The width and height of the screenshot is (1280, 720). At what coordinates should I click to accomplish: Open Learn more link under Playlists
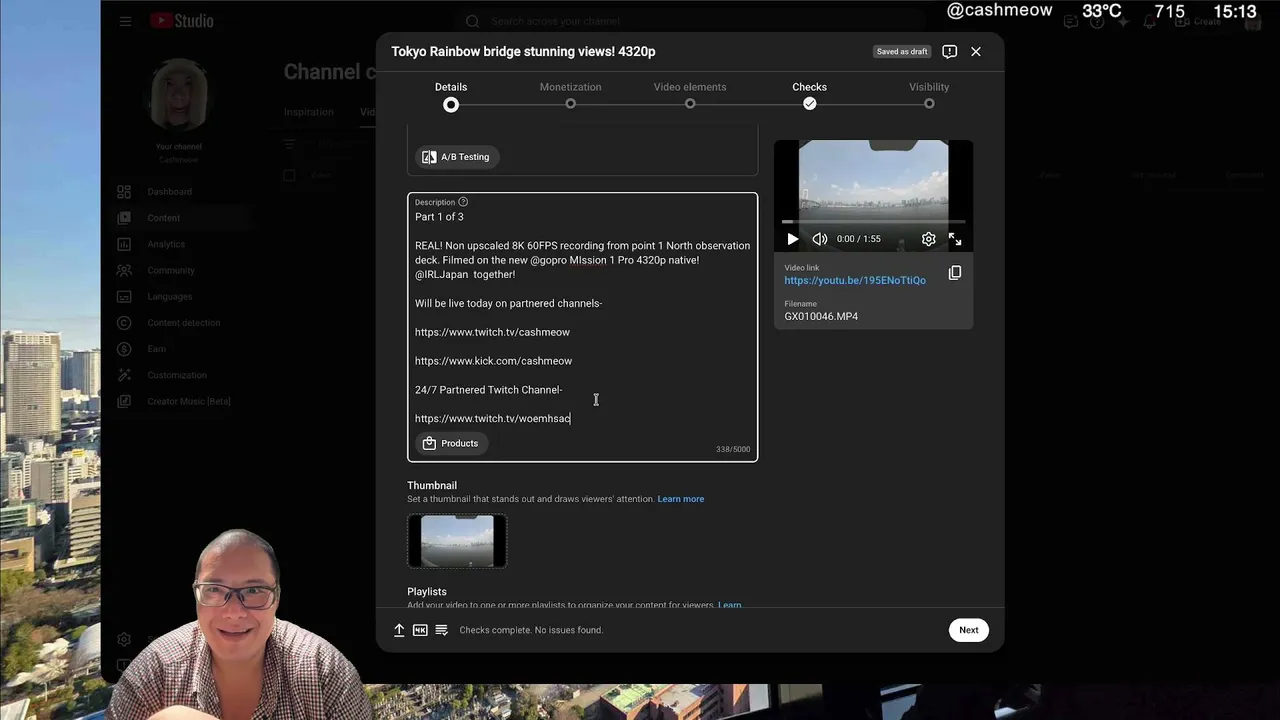(729, 605)
